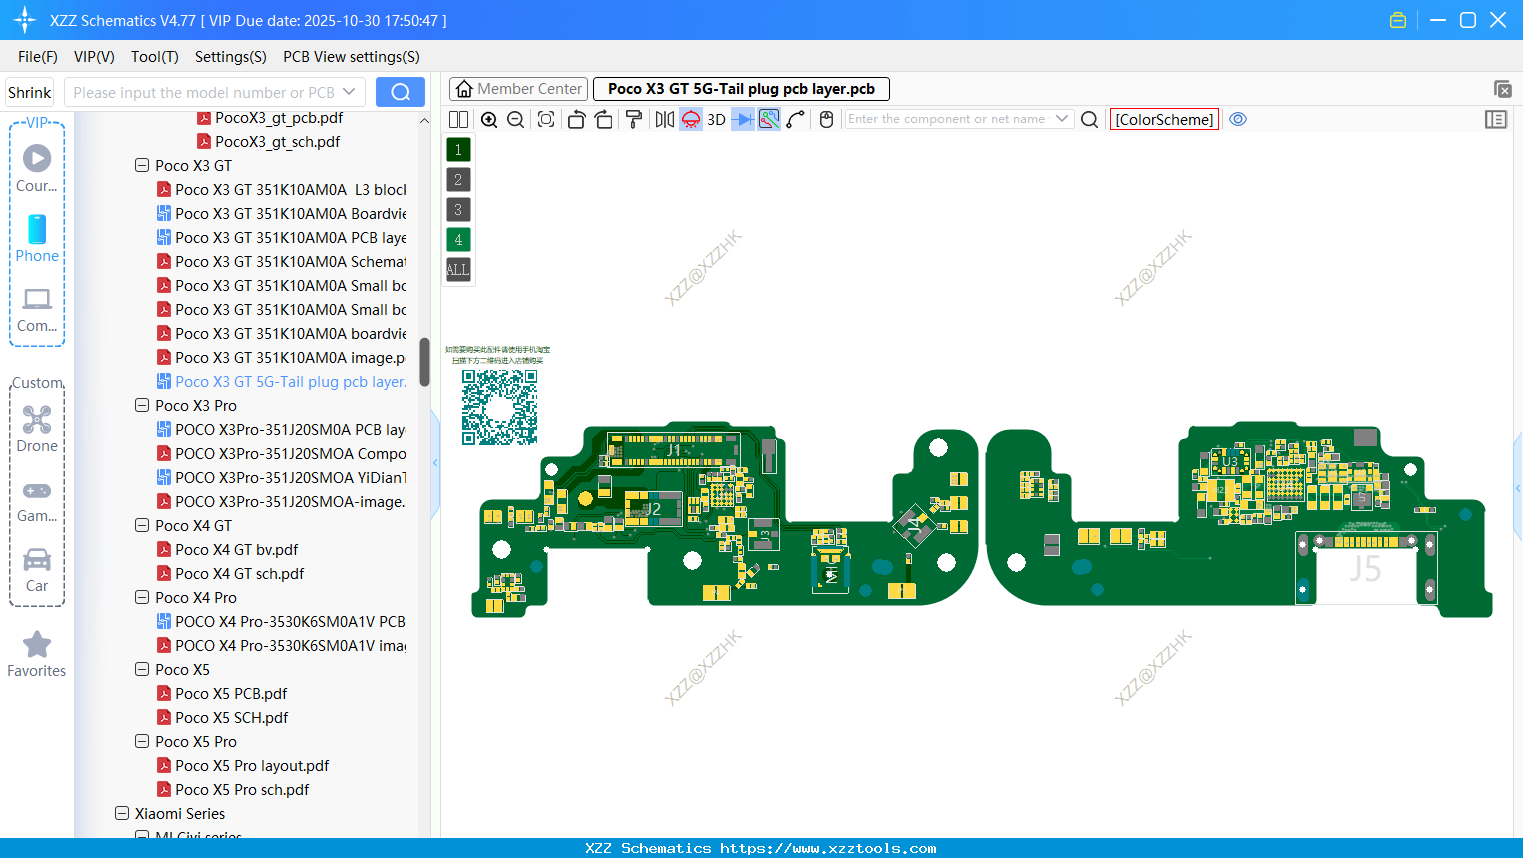Image resolution: width=1523 pixels, height=858 pixels.
Task: Rotate the PCB view clockwise
Action: [x=604, y=119]
